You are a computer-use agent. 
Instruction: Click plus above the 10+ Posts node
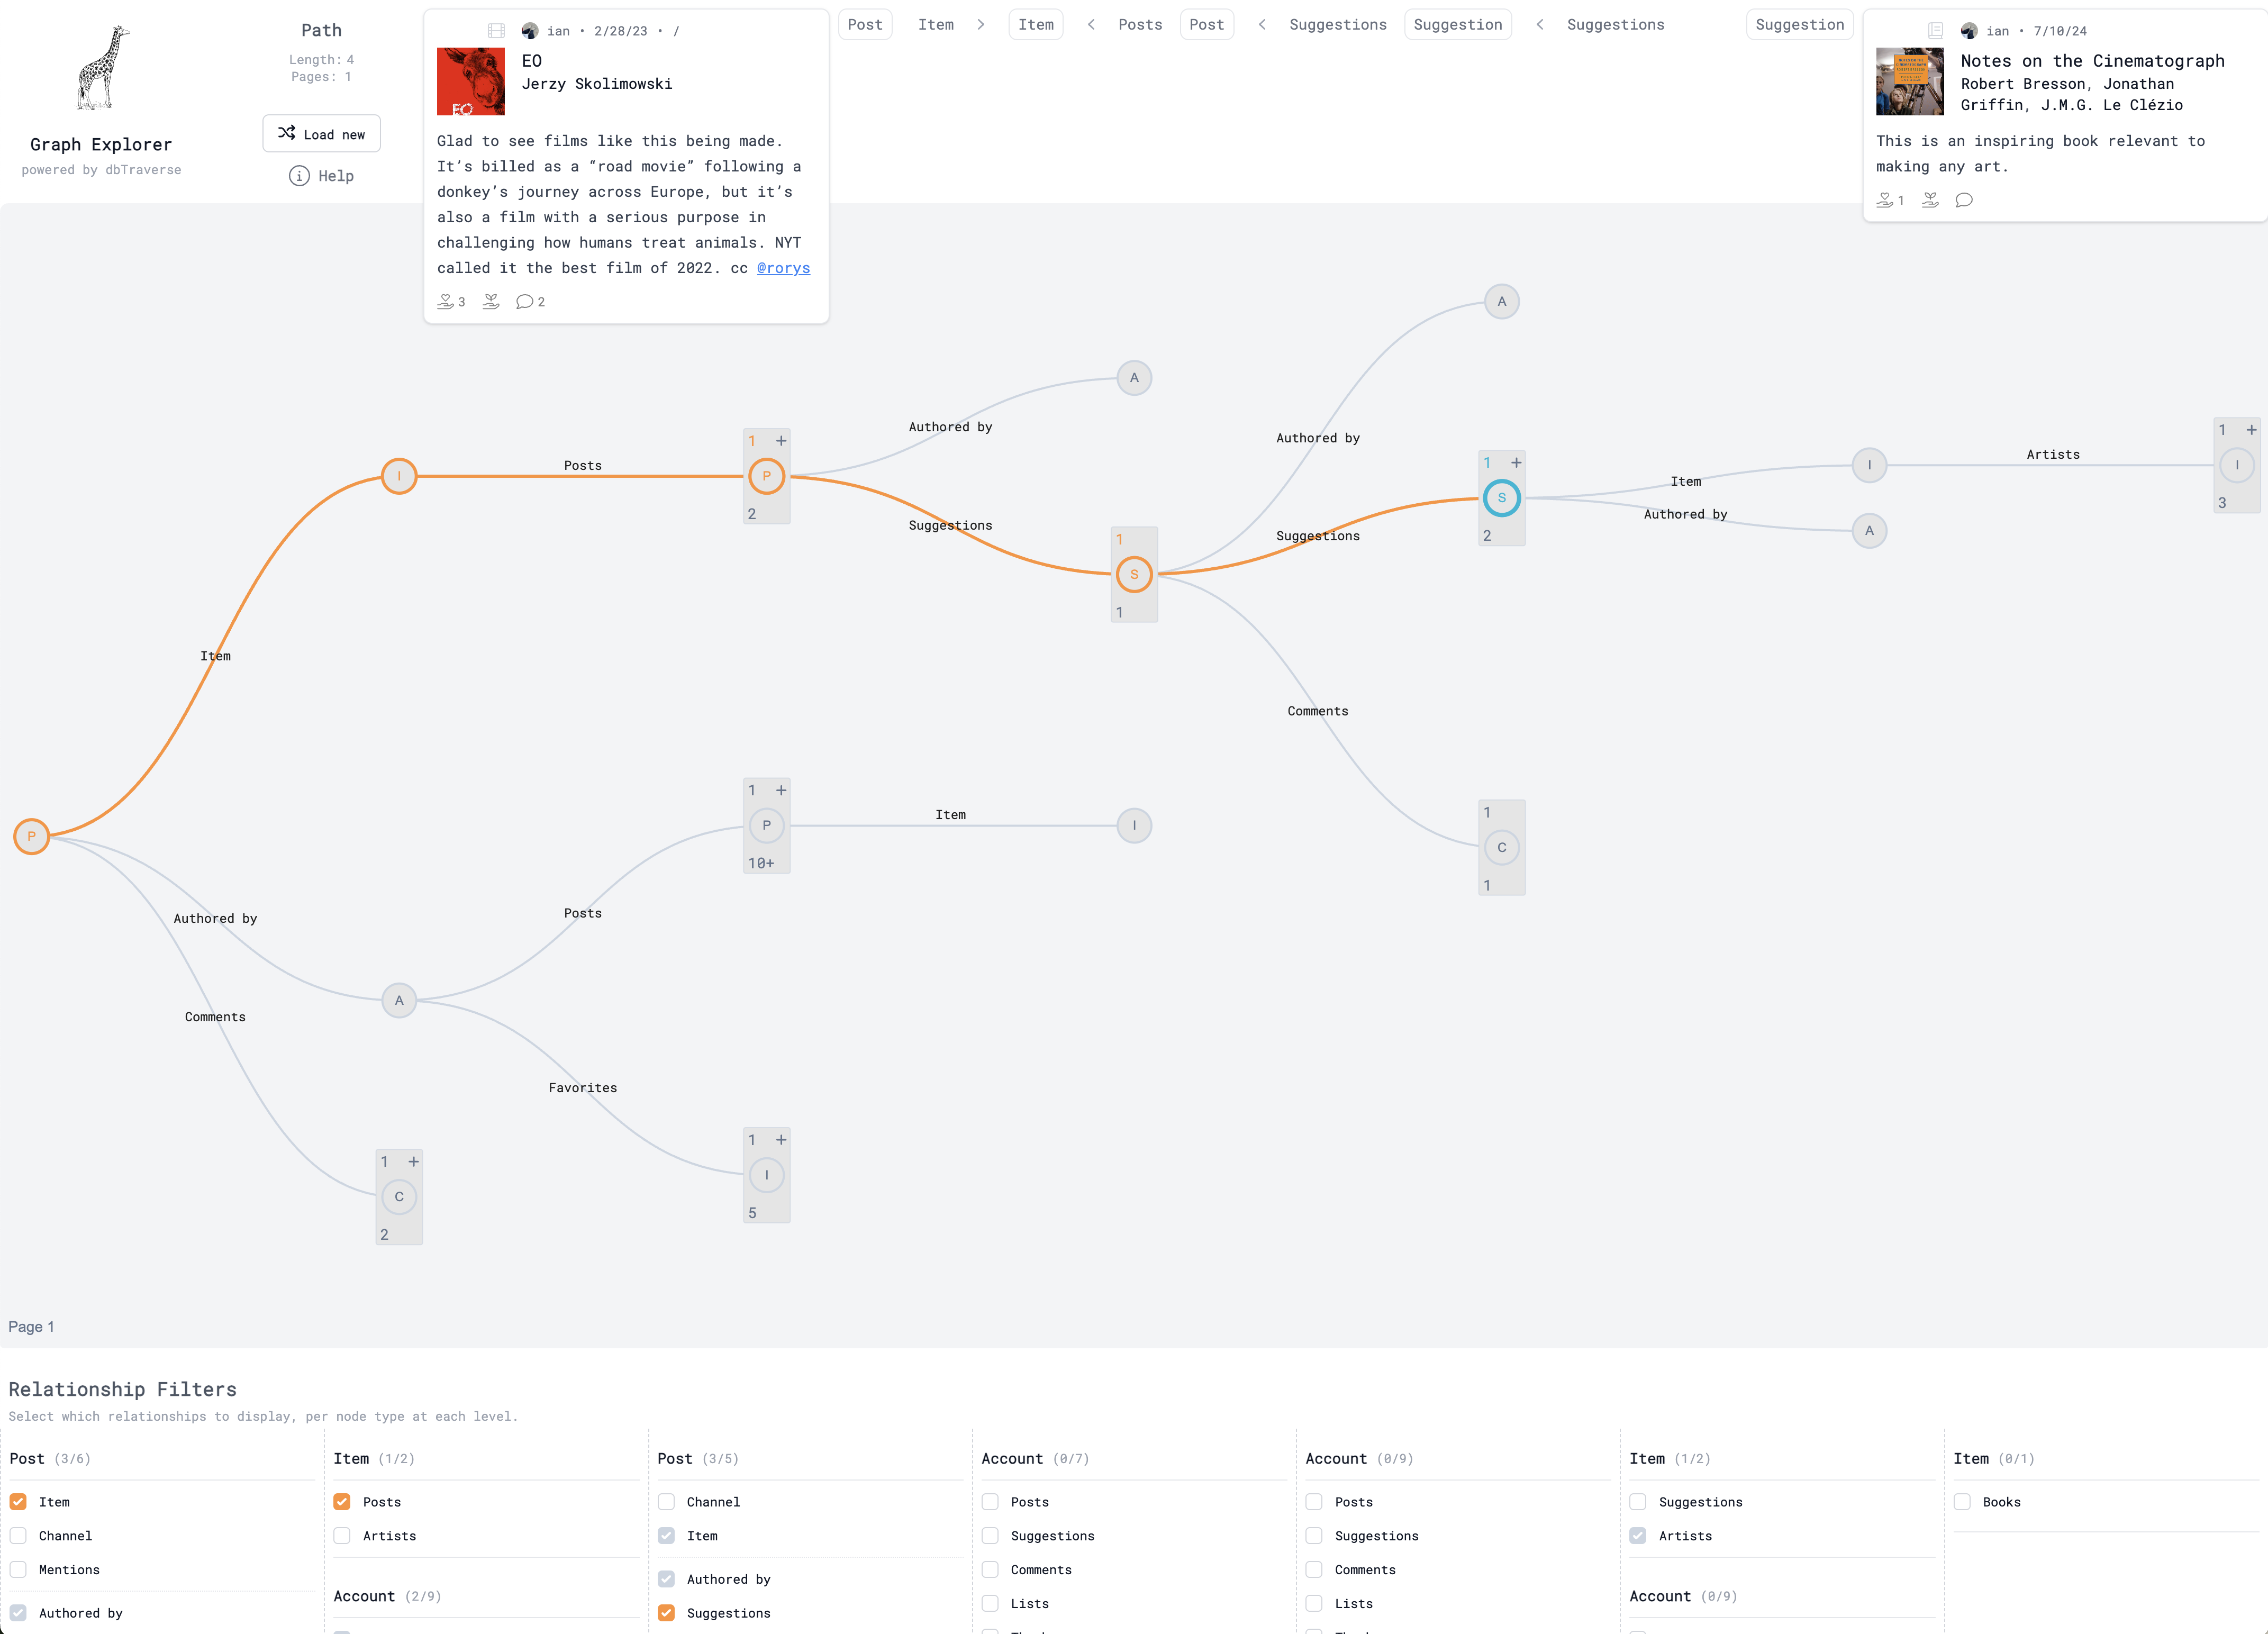point(781,790)
